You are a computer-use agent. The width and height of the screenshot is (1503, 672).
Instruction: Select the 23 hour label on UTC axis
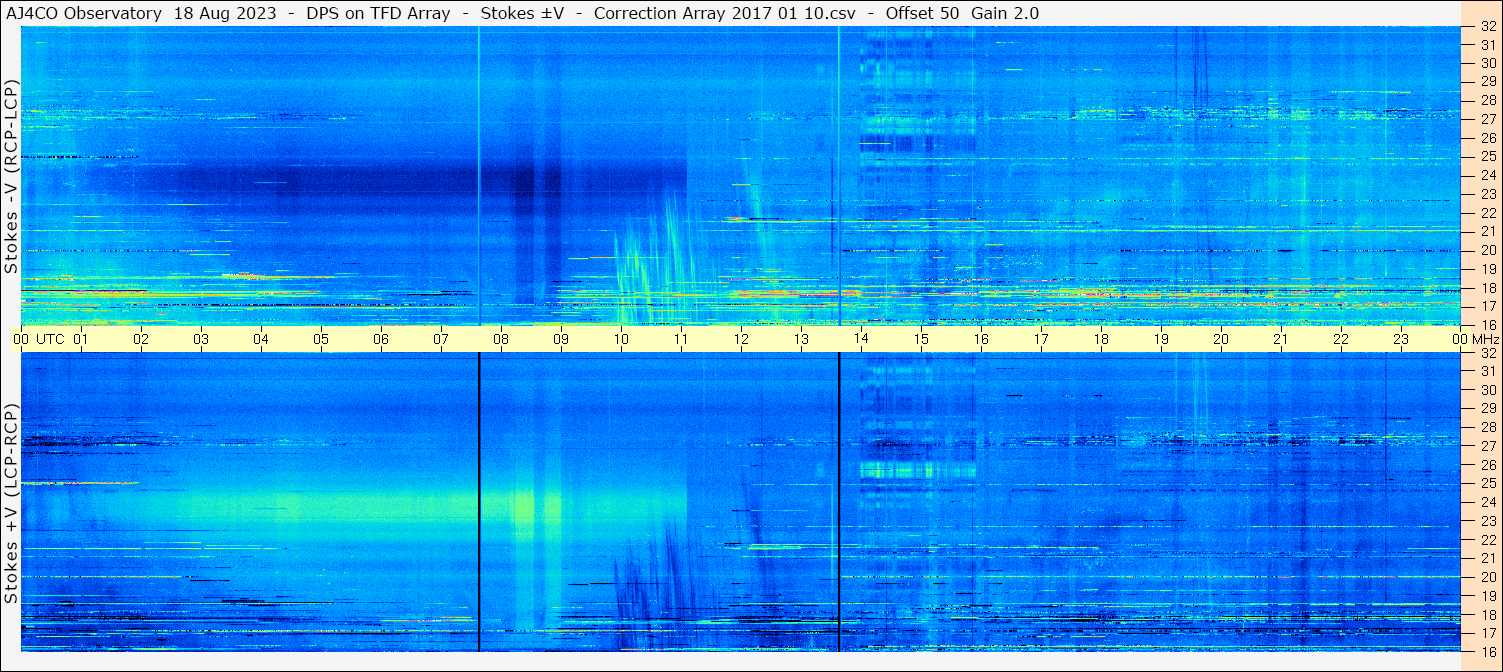(x=1400, y=339)
